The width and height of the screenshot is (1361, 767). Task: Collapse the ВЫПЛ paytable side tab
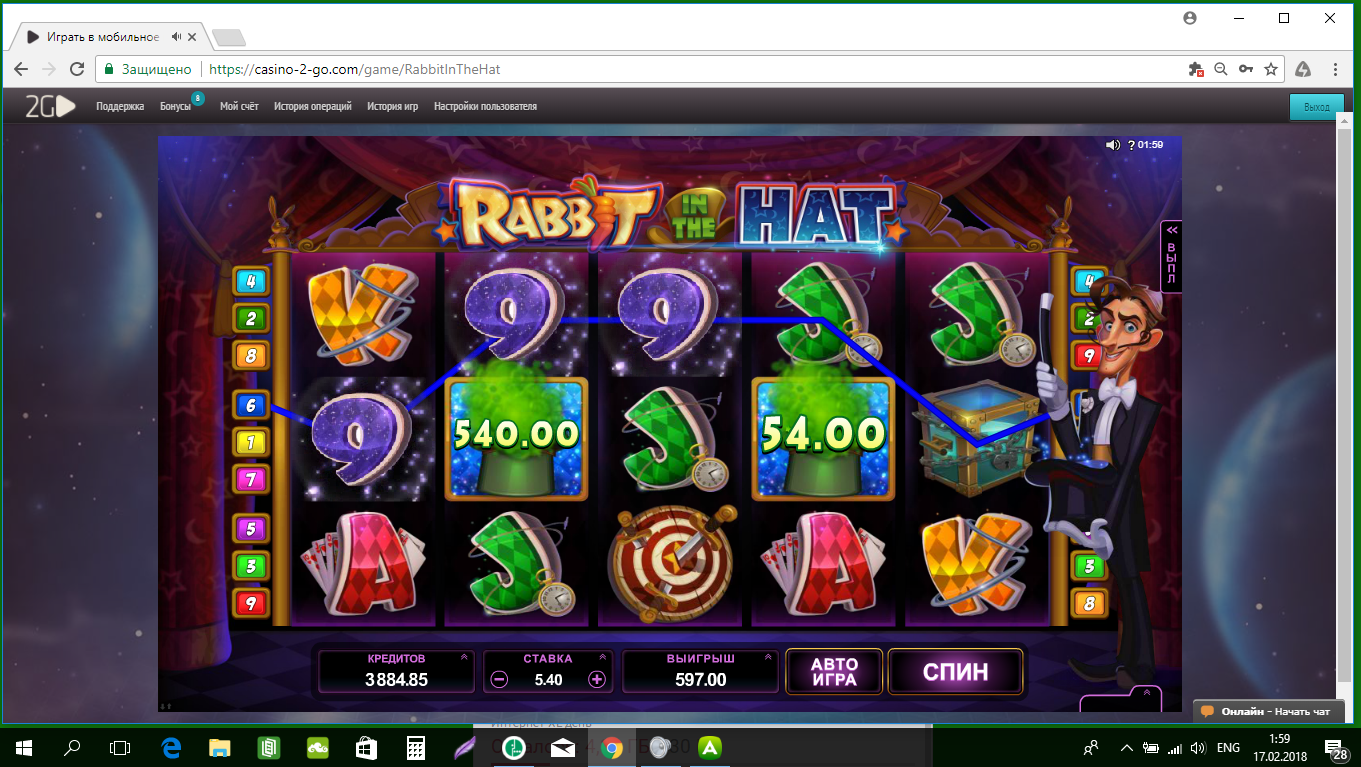pos(1171,256)
